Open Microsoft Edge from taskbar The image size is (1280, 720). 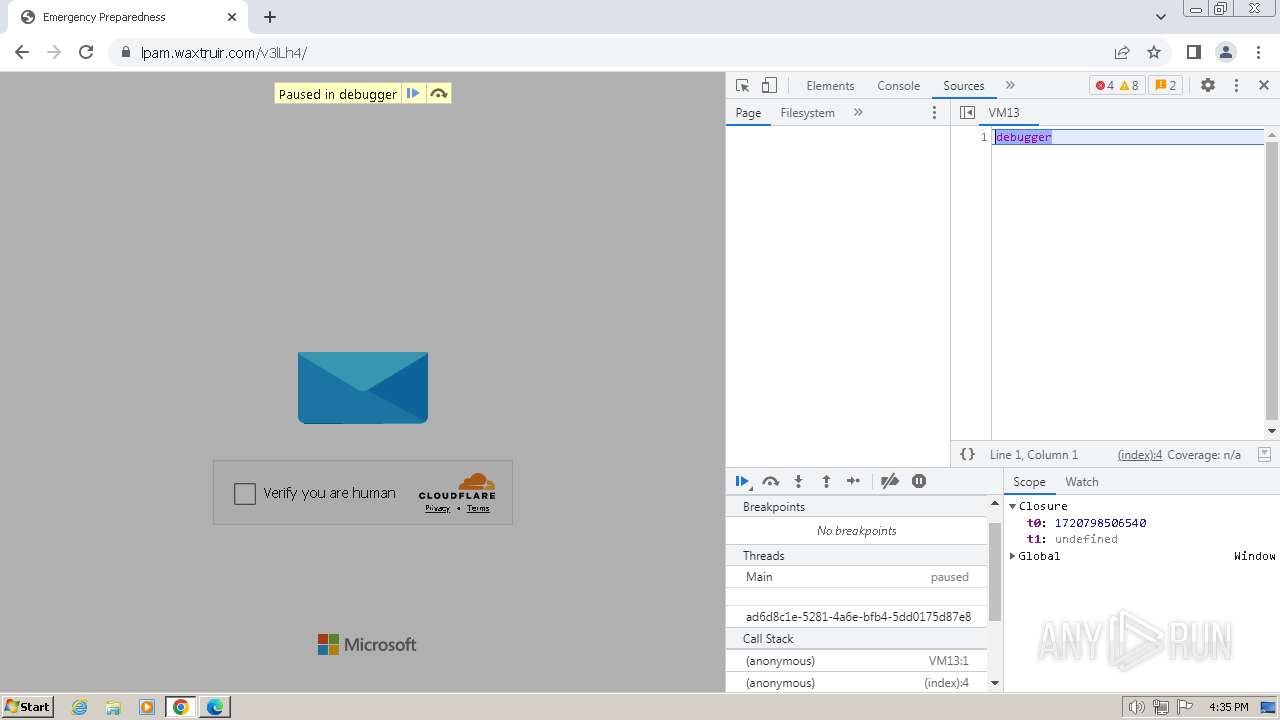215,707
